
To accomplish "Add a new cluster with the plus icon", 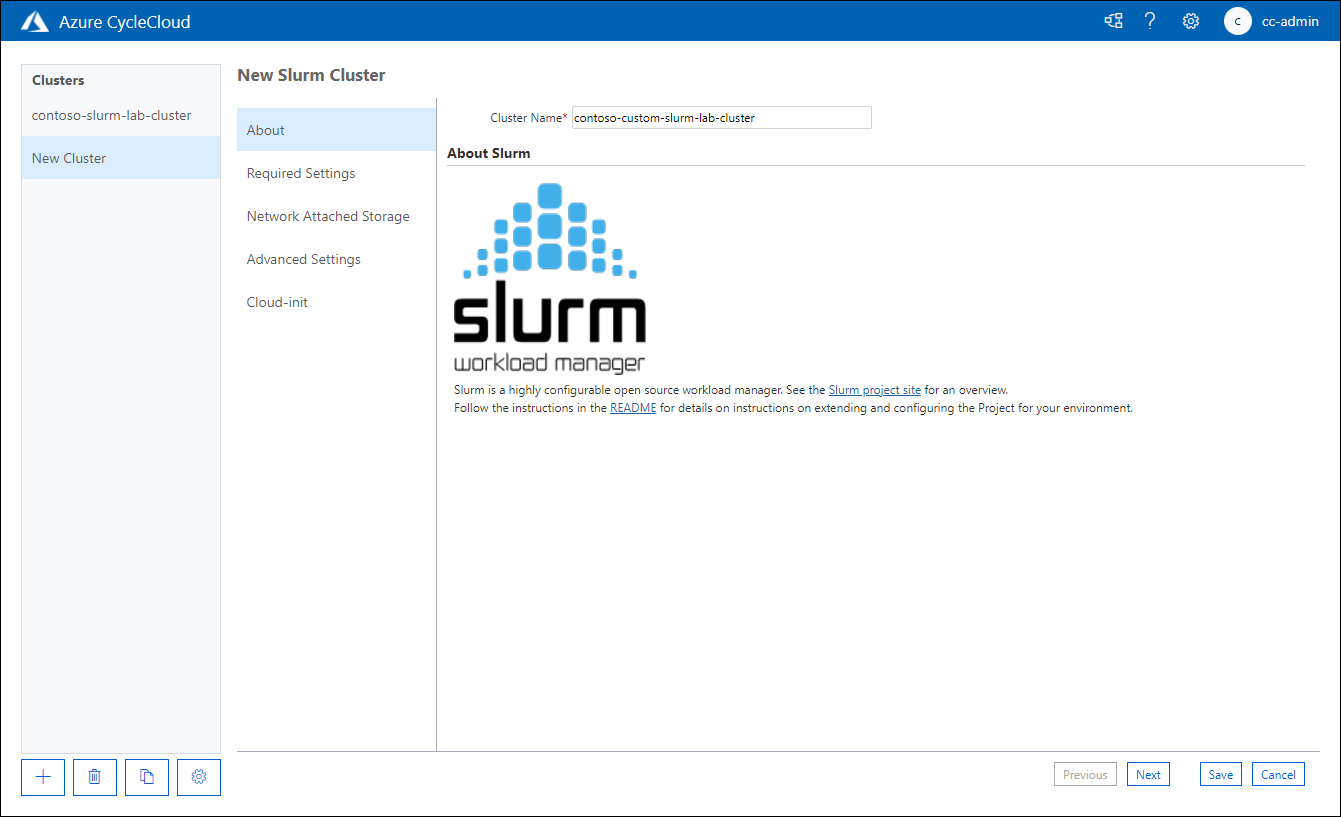I will 42,777.
